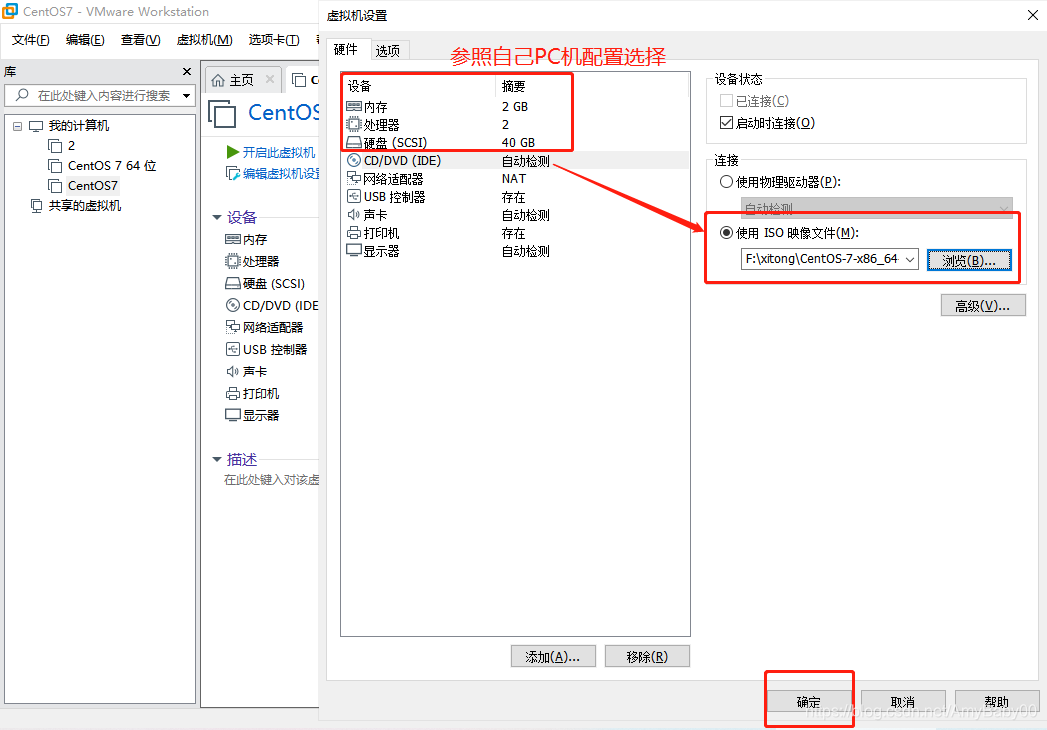The image size is (1047, 730).
Task: Switch to the 硬件 tab in settings dialog
Action: [x=346, y=49]
